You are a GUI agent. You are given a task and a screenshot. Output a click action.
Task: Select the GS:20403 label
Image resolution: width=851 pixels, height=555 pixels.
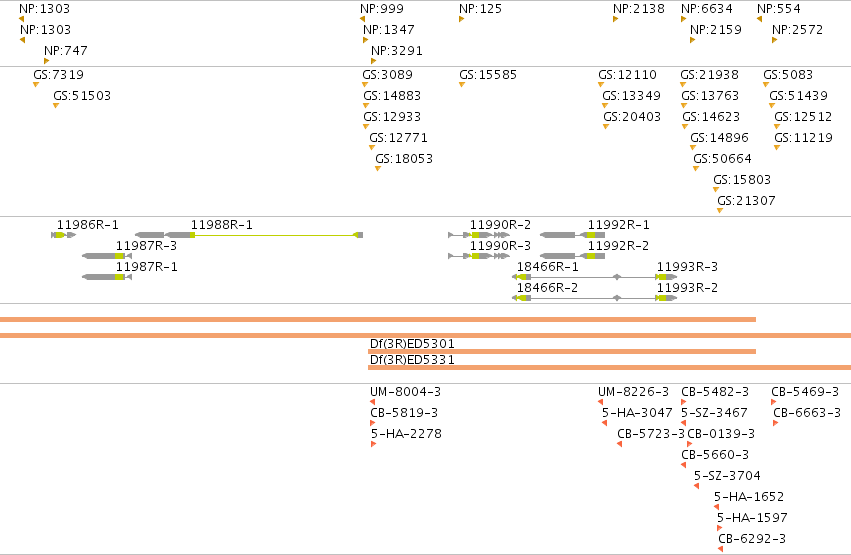click(632, 117)
